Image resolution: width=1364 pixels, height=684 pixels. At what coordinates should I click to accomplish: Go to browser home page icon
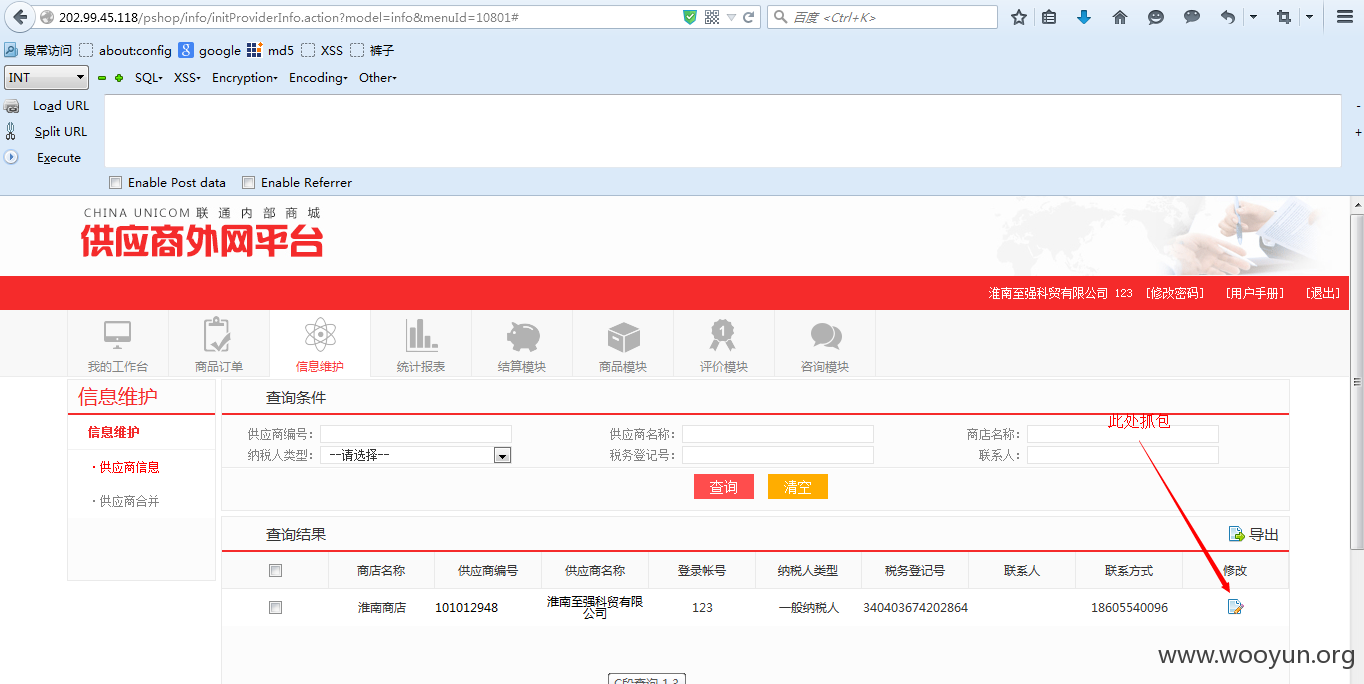[x=1120, y=17]
